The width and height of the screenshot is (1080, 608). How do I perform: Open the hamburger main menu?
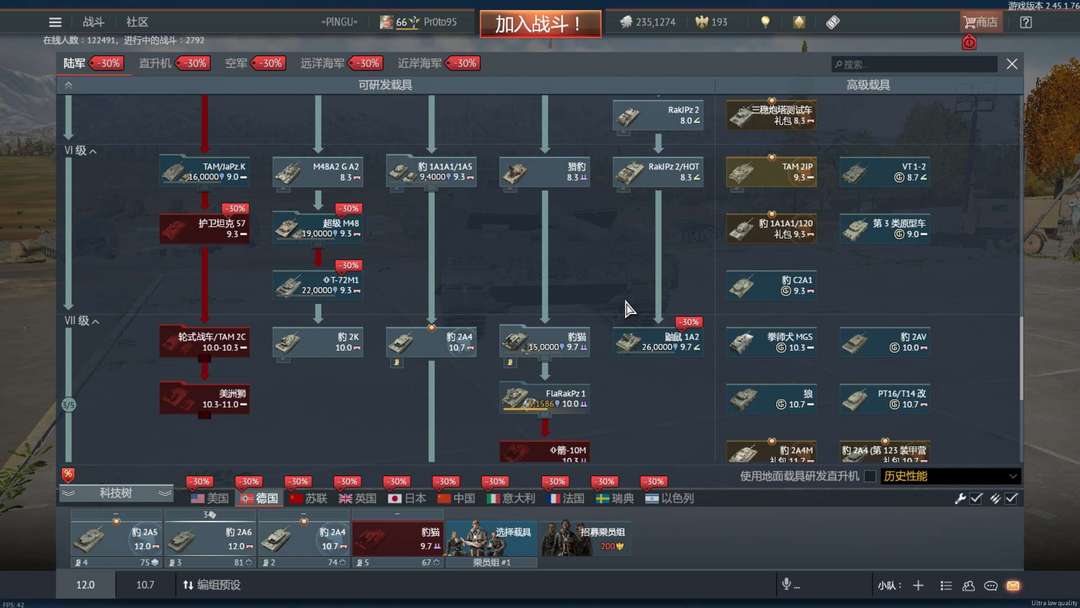55,22
